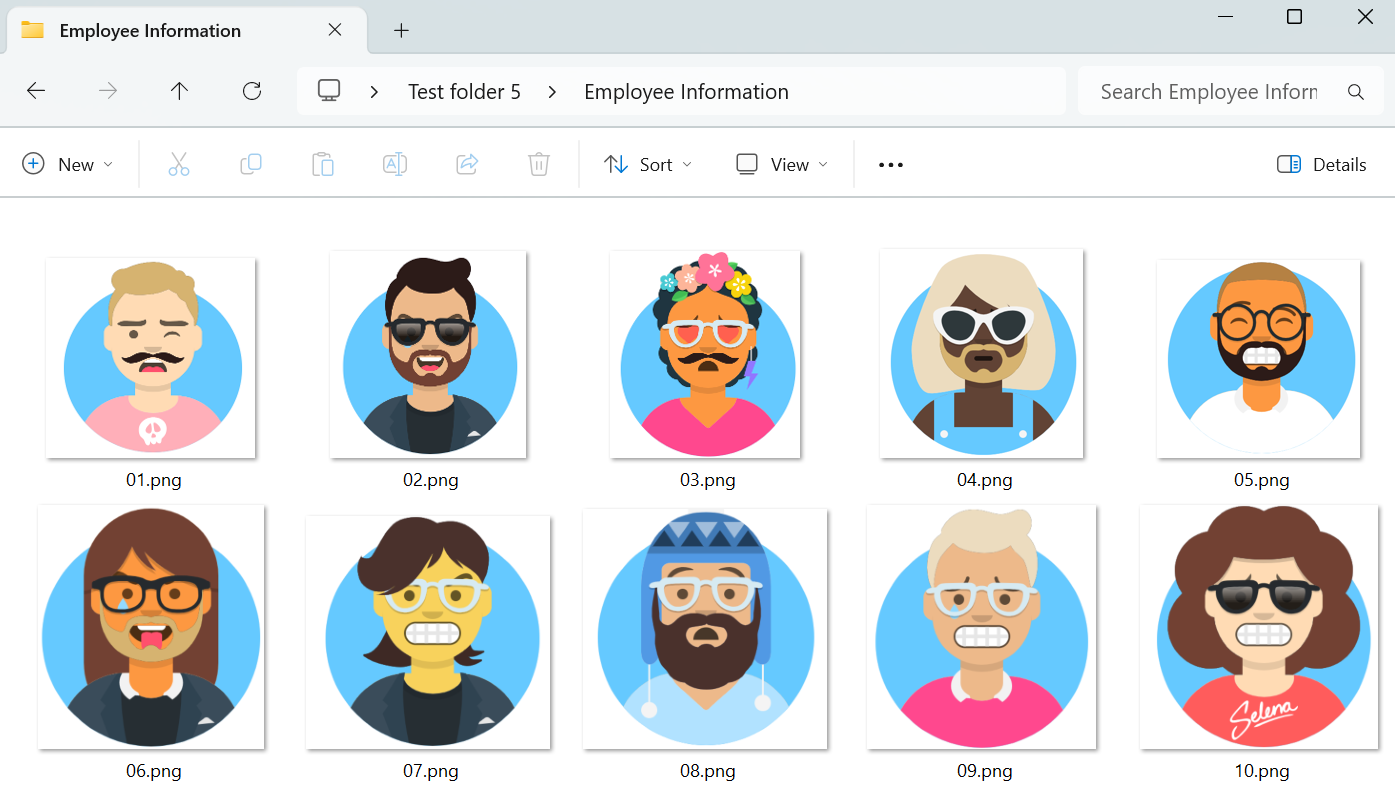Add a new tab with plus button
The height and width of the screenshot is (809, 1395).
pos(401,31)
